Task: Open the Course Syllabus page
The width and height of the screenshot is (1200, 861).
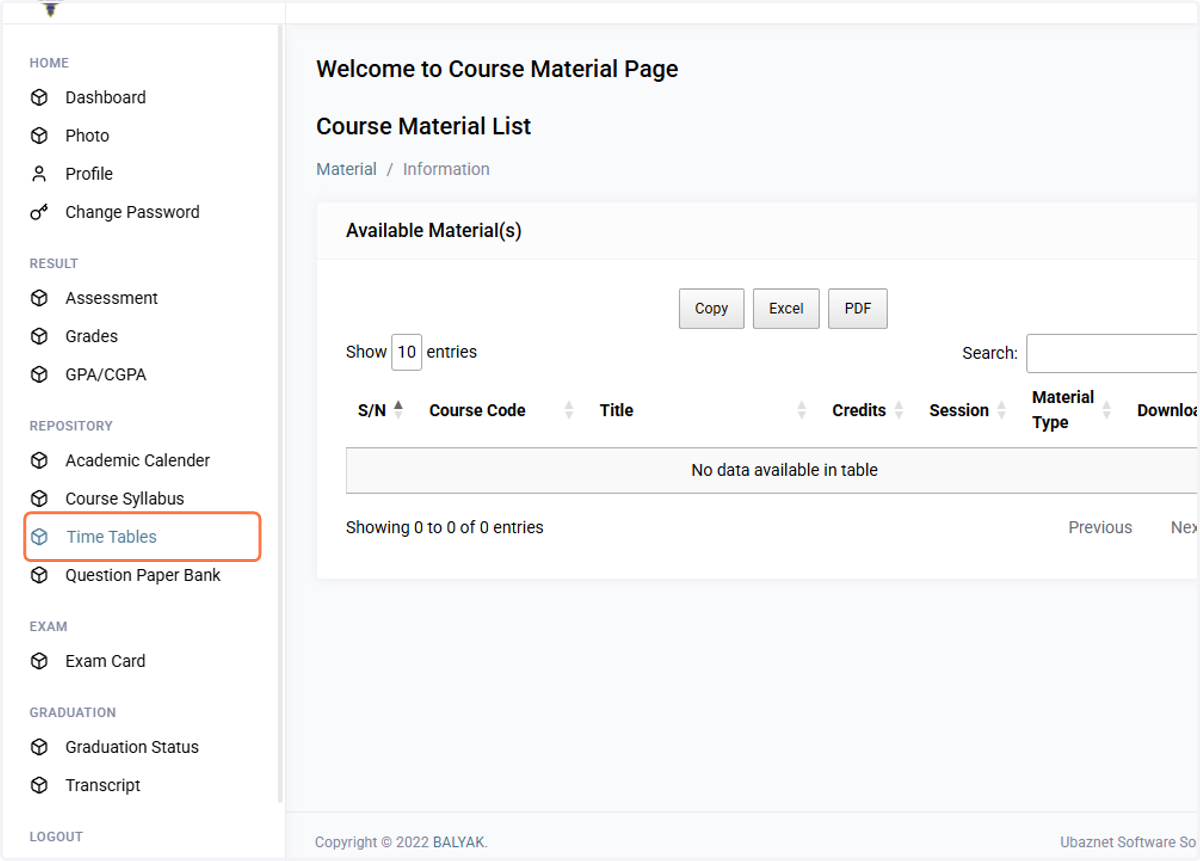Action: click(124, 498)
